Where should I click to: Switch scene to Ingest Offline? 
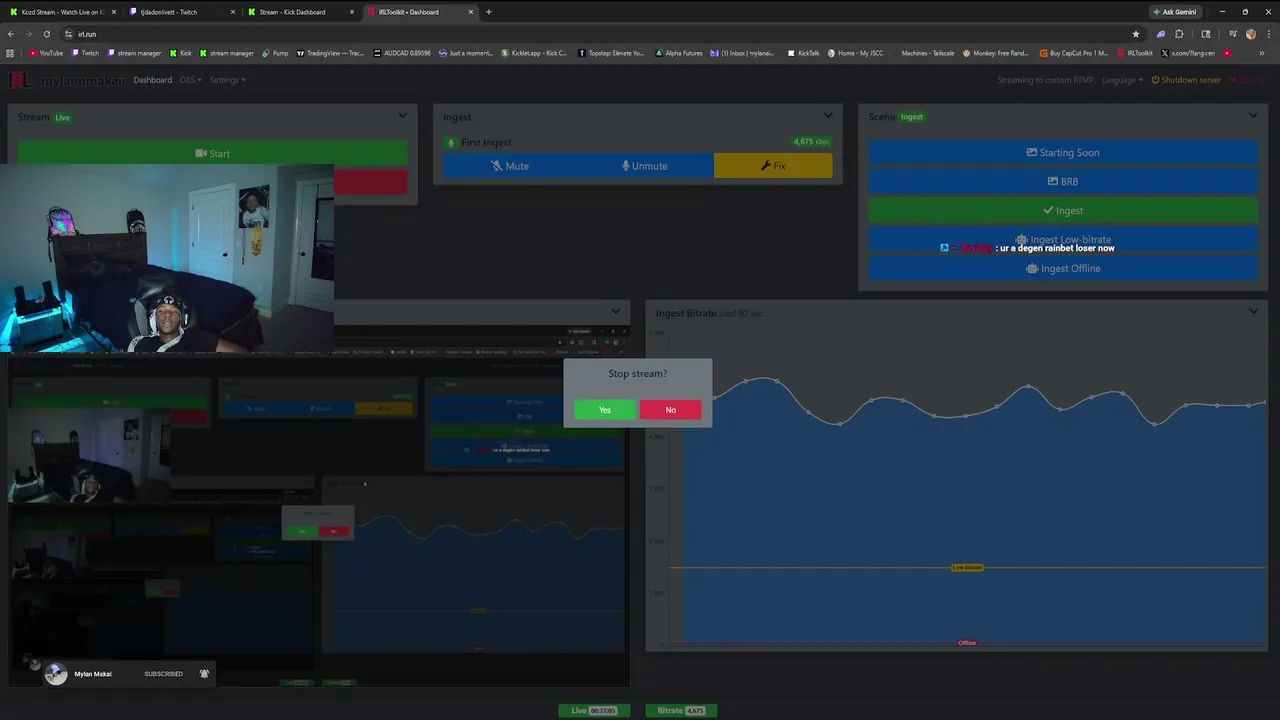1062,269
